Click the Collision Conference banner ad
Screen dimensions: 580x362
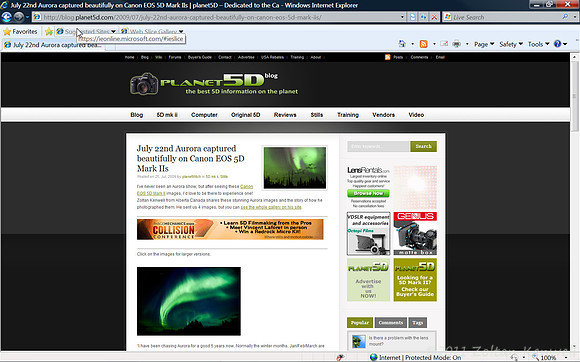(230, 229)
